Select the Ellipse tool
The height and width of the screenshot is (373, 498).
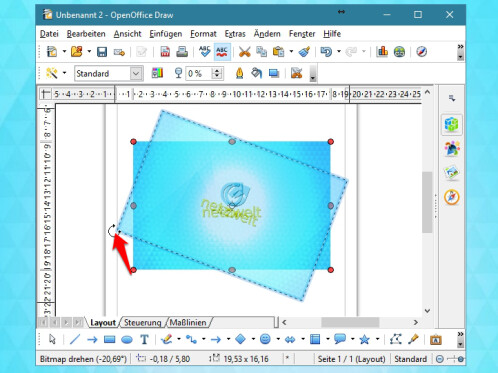[x=127, y=340]
